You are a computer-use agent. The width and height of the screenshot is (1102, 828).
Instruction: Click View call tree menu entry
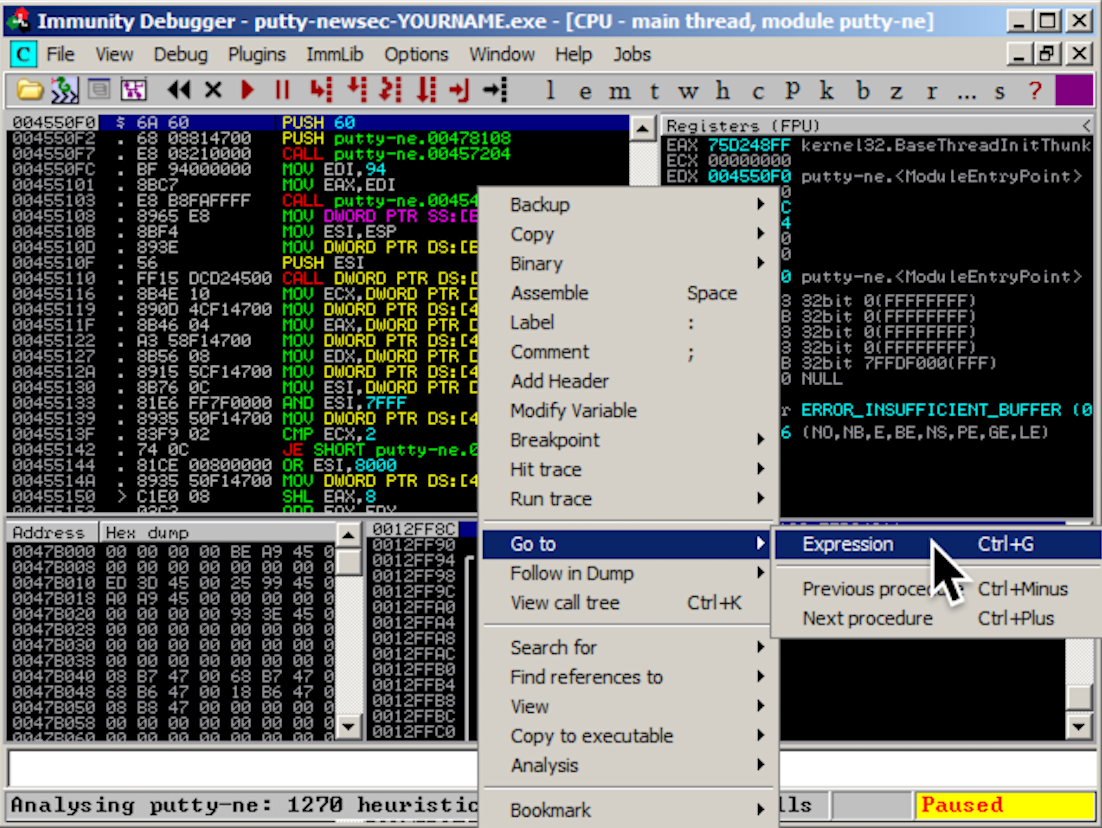[565, 602]
